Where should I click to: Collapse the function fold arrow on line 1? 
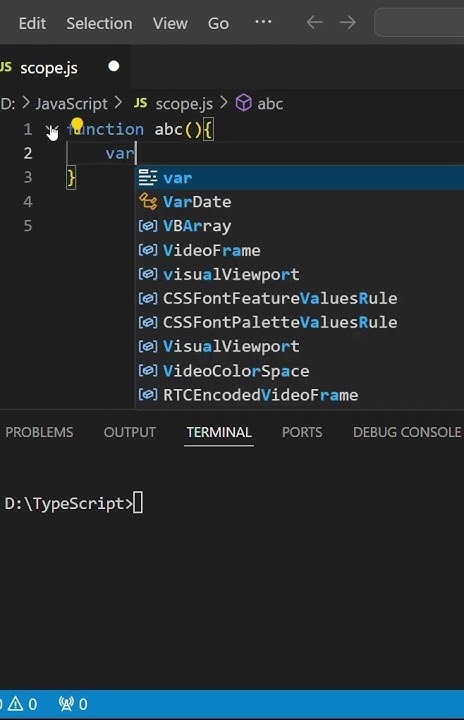coord(52,130)
